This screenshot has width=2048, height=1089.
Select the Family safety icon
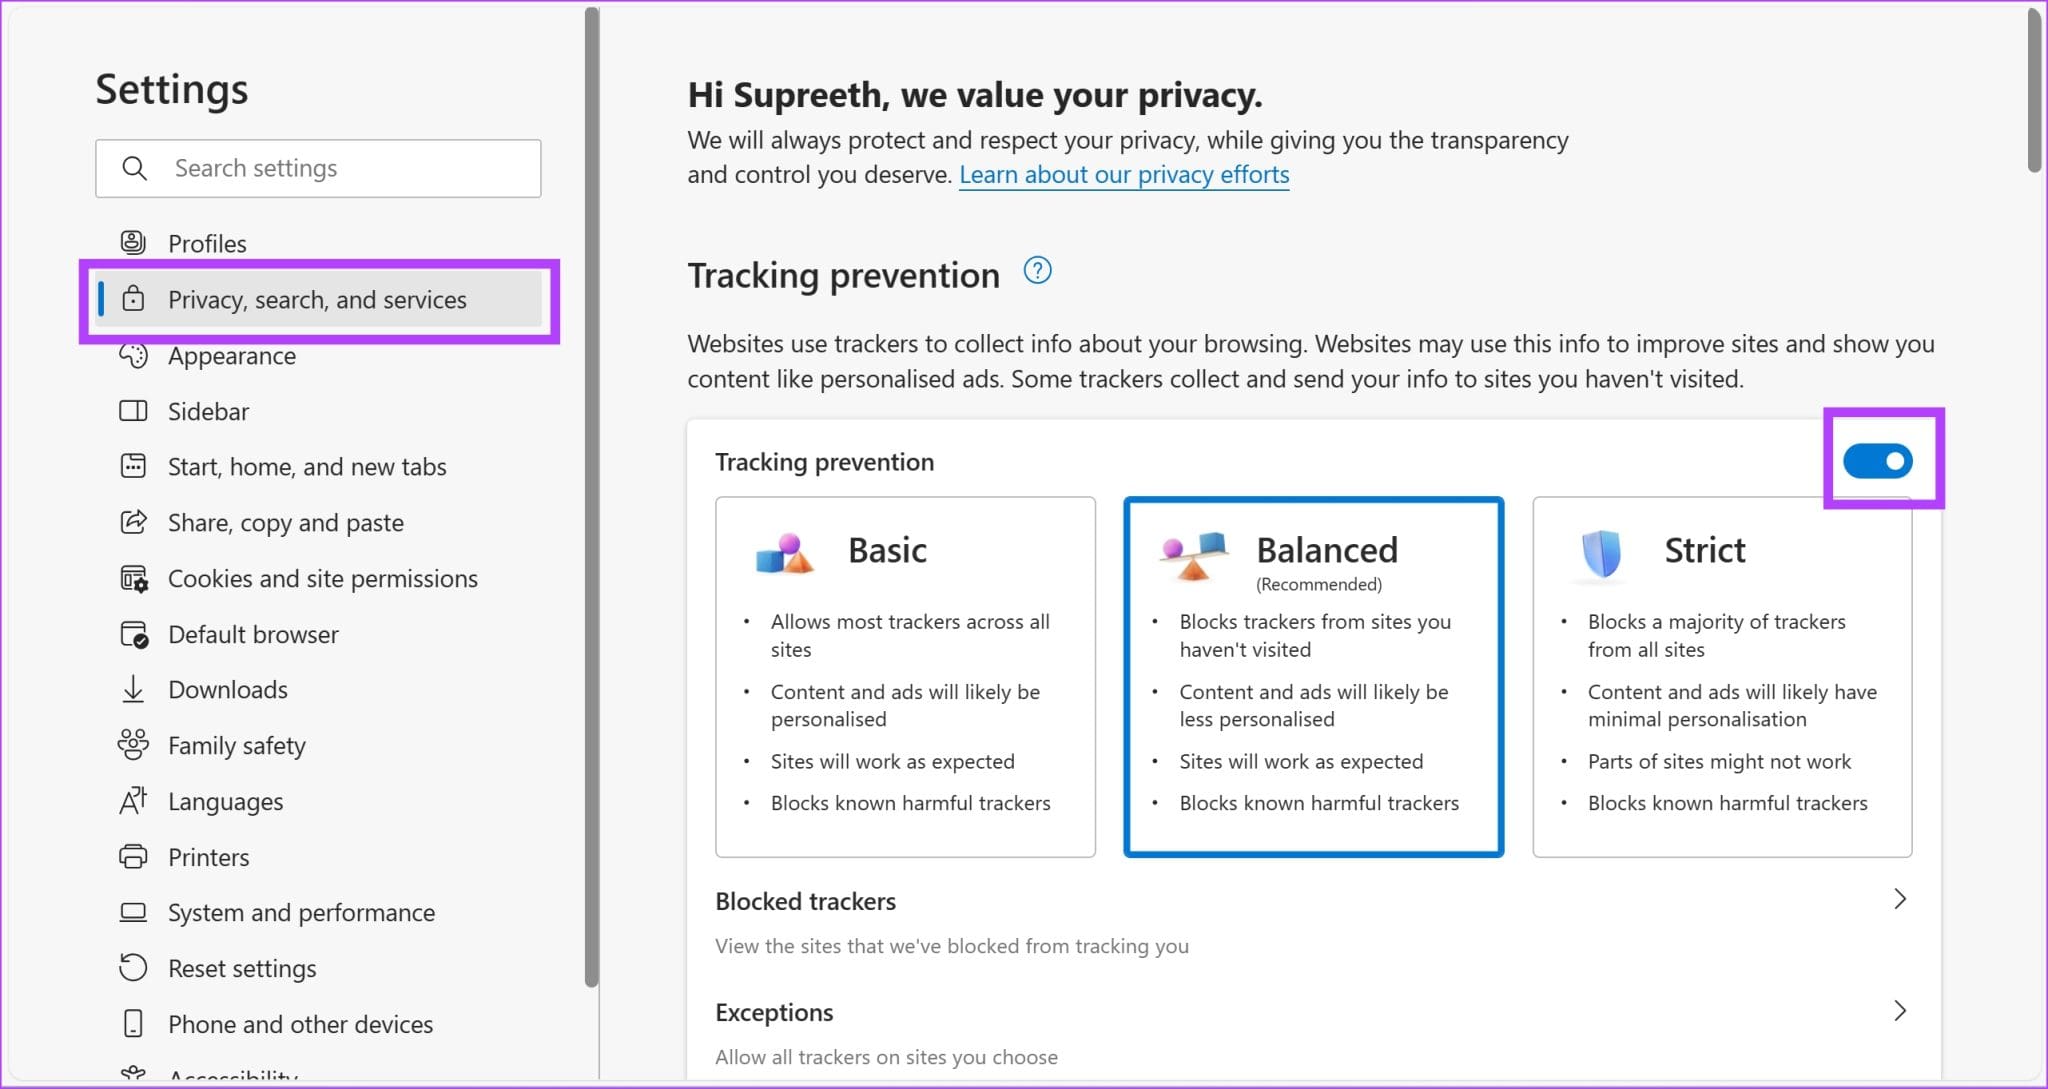133,745
